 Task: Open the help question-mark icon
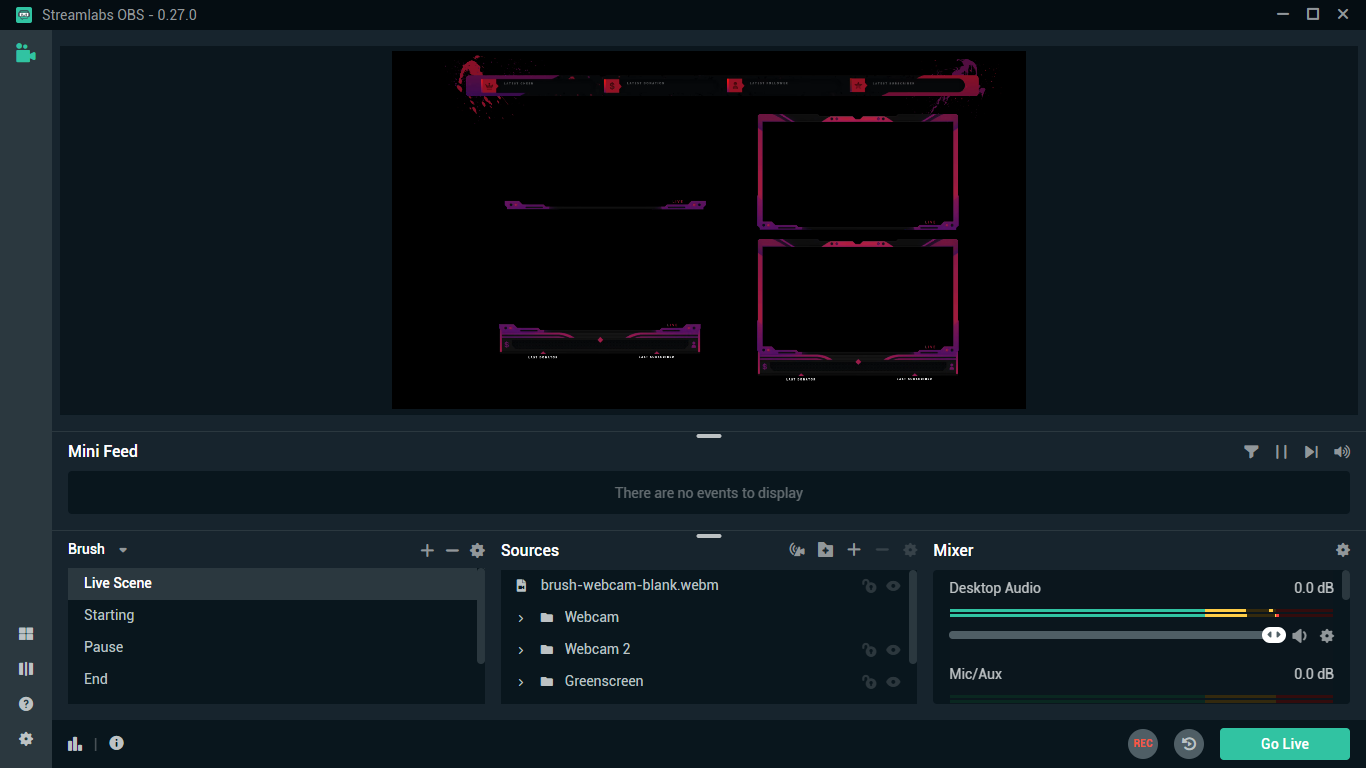tap(26, 704)
